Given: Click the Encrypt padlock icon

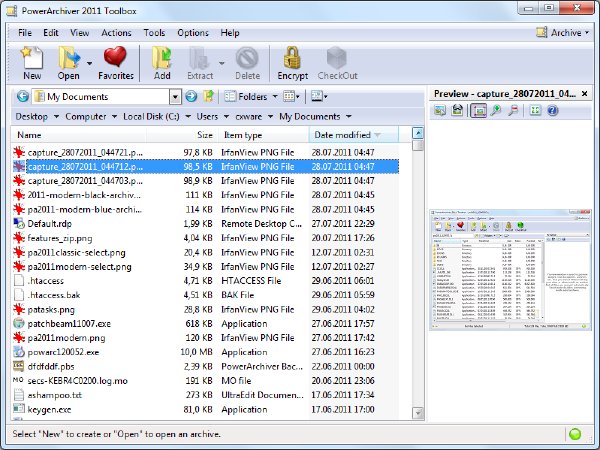Looking at the screenshot, I should [x=292, y=63].
